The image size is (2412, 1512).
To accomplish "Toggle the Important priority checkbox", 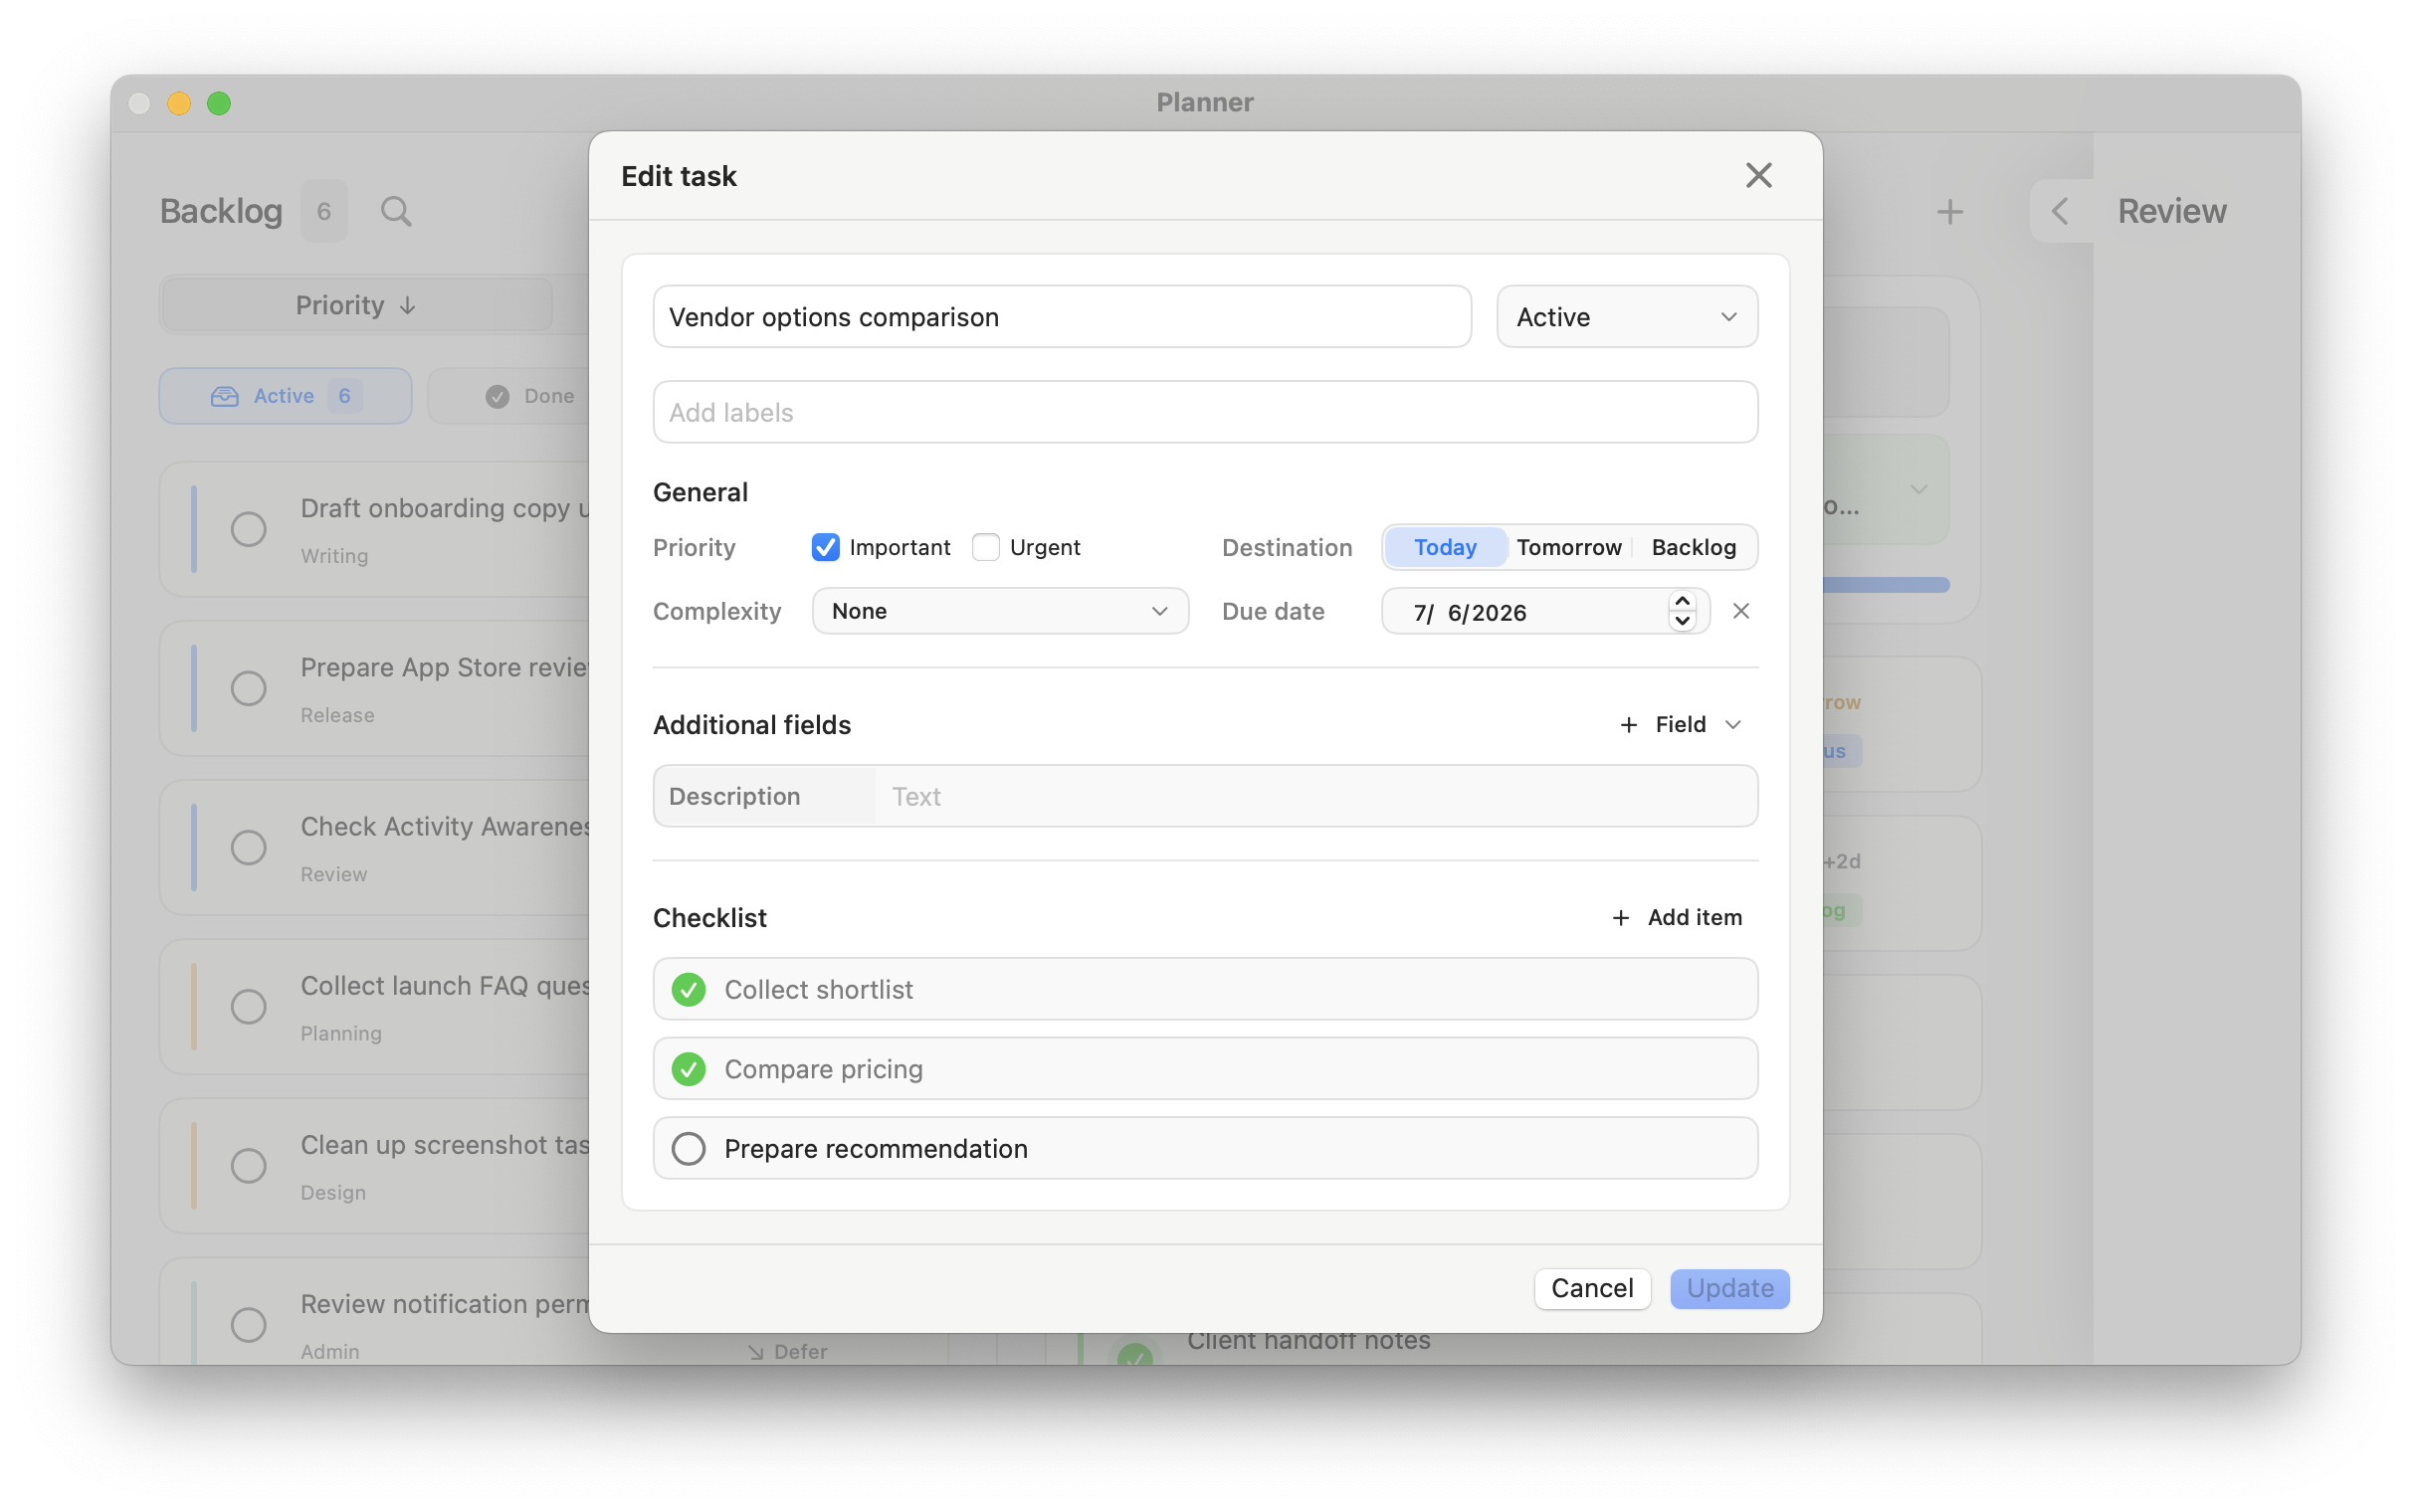I will [x=825, y=547].
